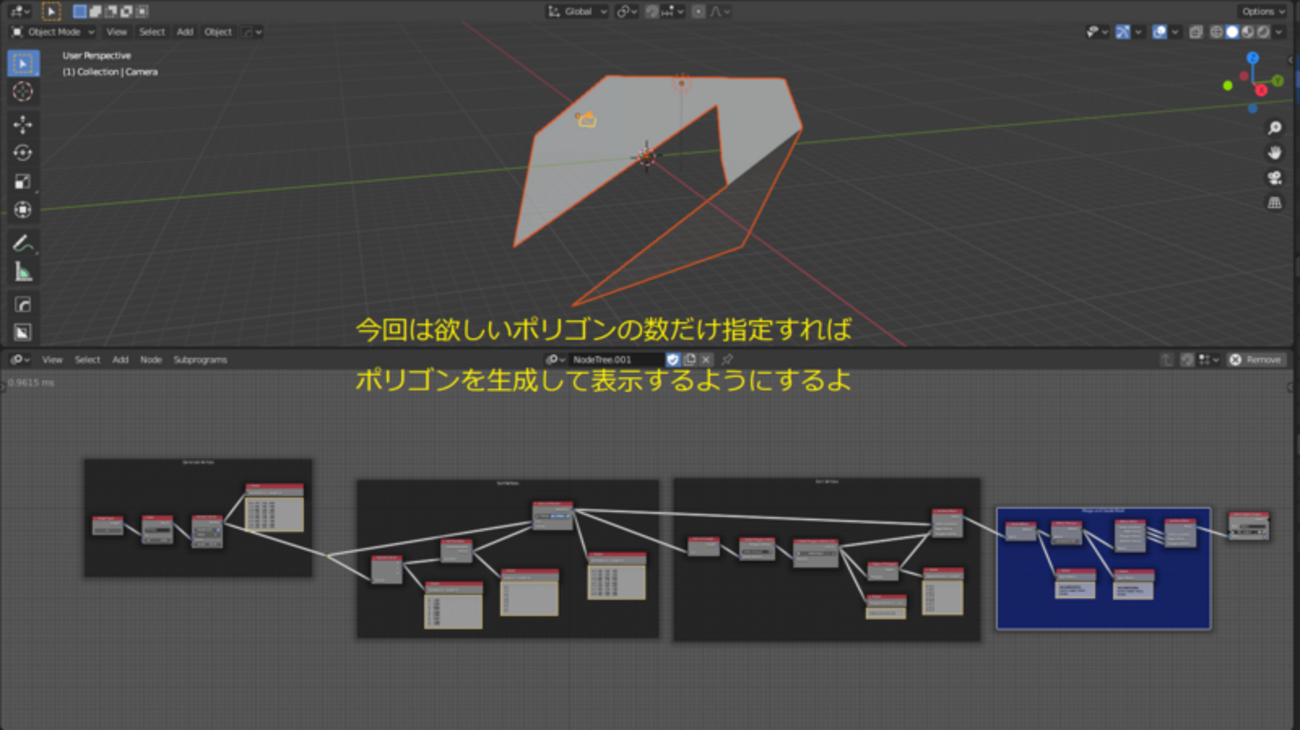Select the Scale tool

click(23, 181)
